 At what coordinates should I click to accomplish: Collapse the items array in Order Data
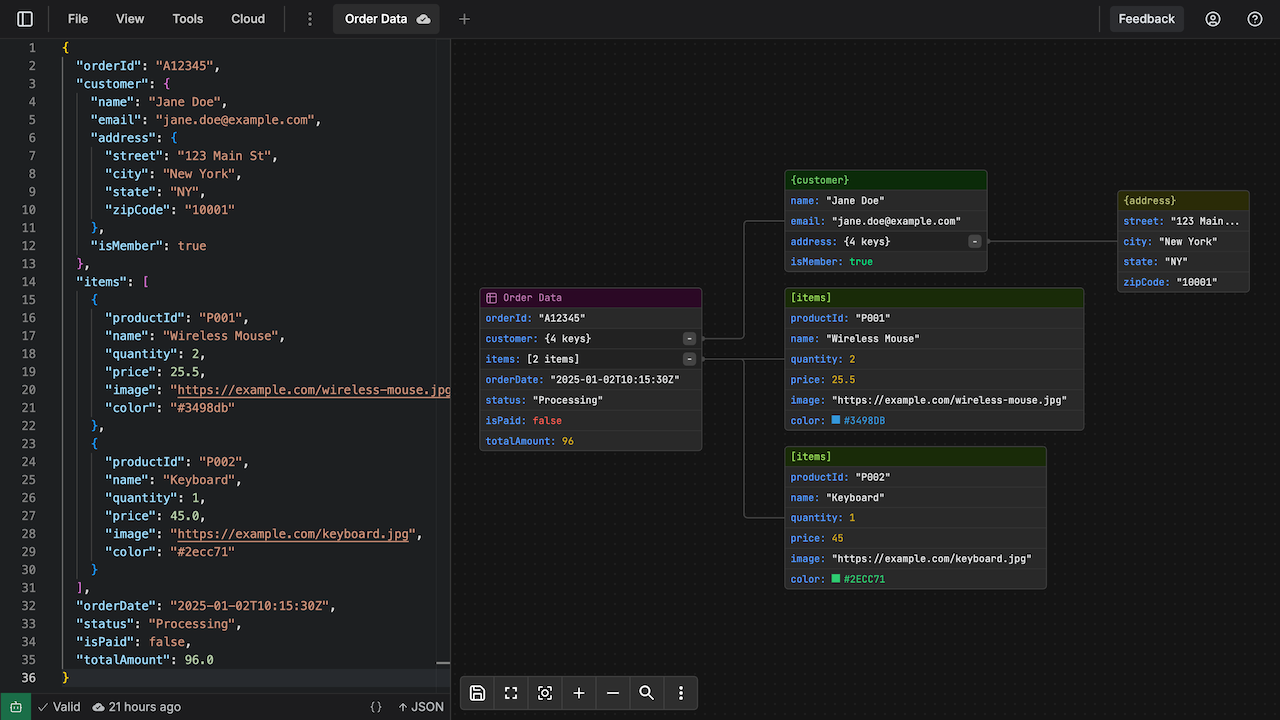(689, 359)
